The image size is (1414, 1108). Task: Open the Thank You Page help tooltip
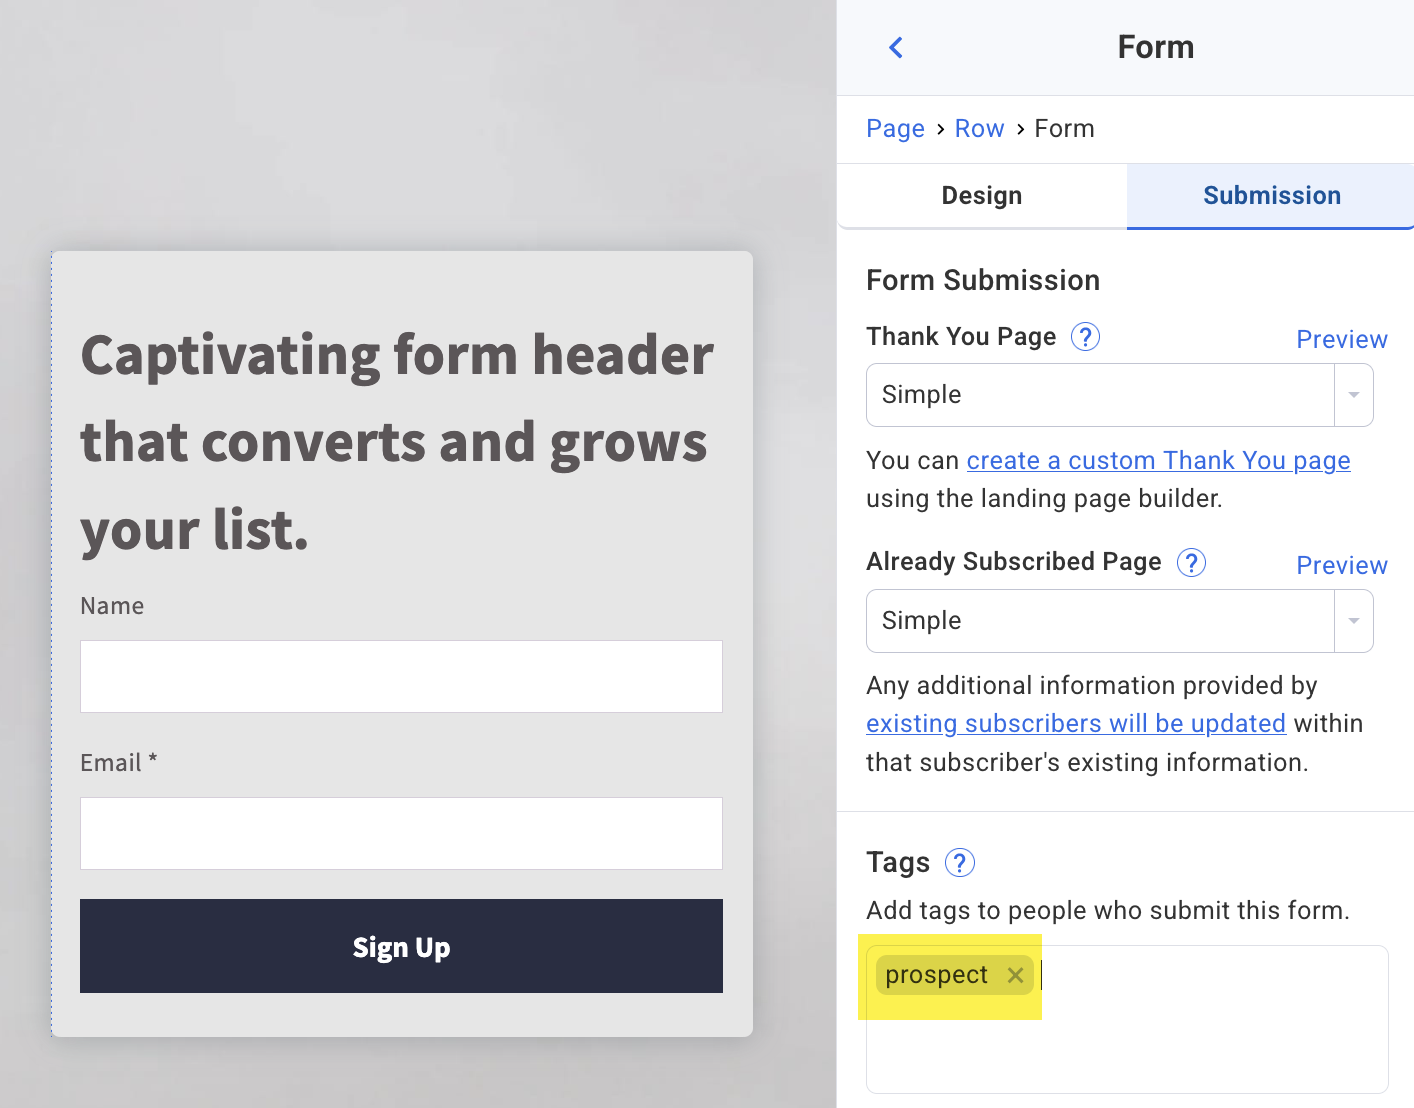[x=1085, y=337]
